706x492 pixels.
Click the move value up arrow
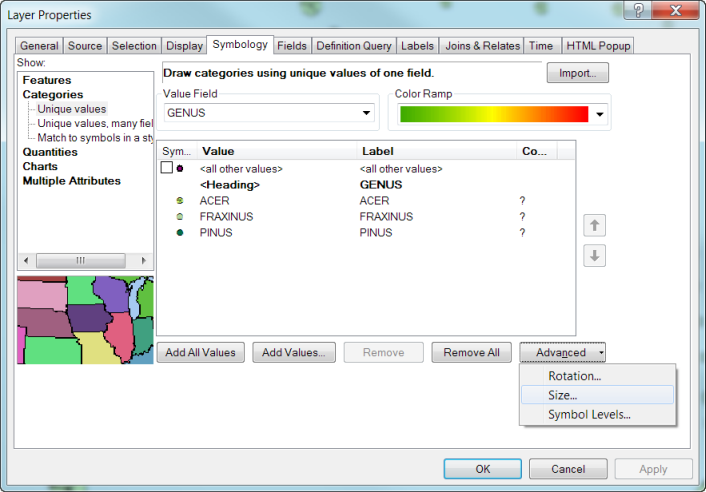594,226
